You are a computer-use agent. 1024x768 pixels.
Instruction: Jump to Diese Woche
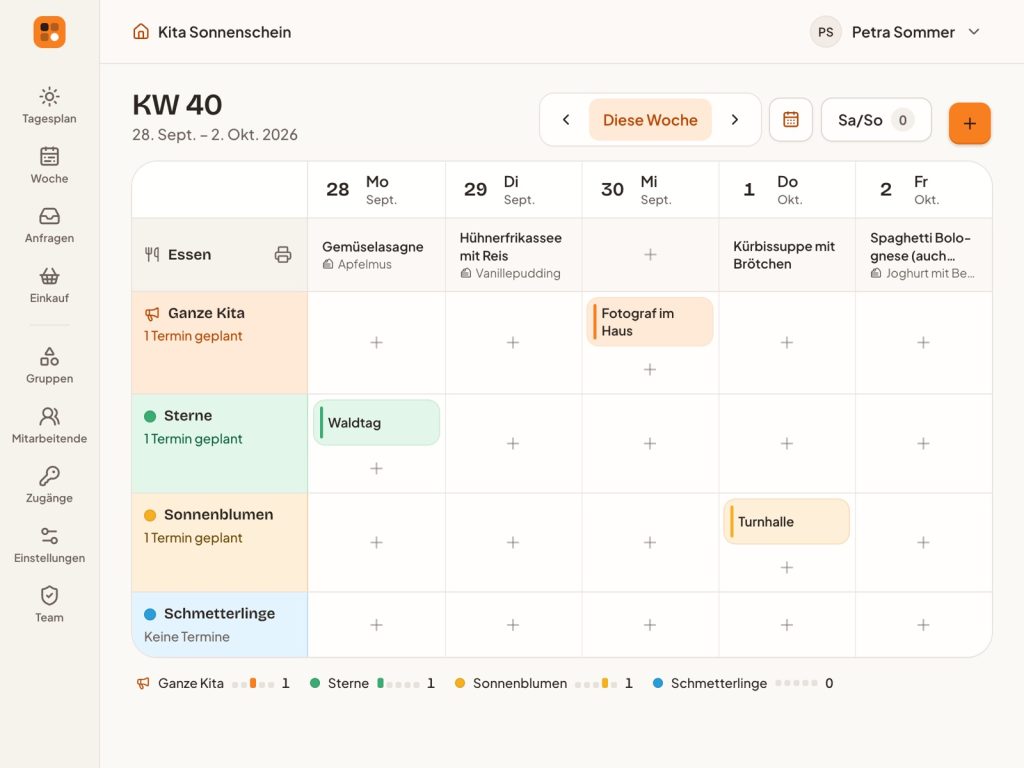tap(650, 120)
